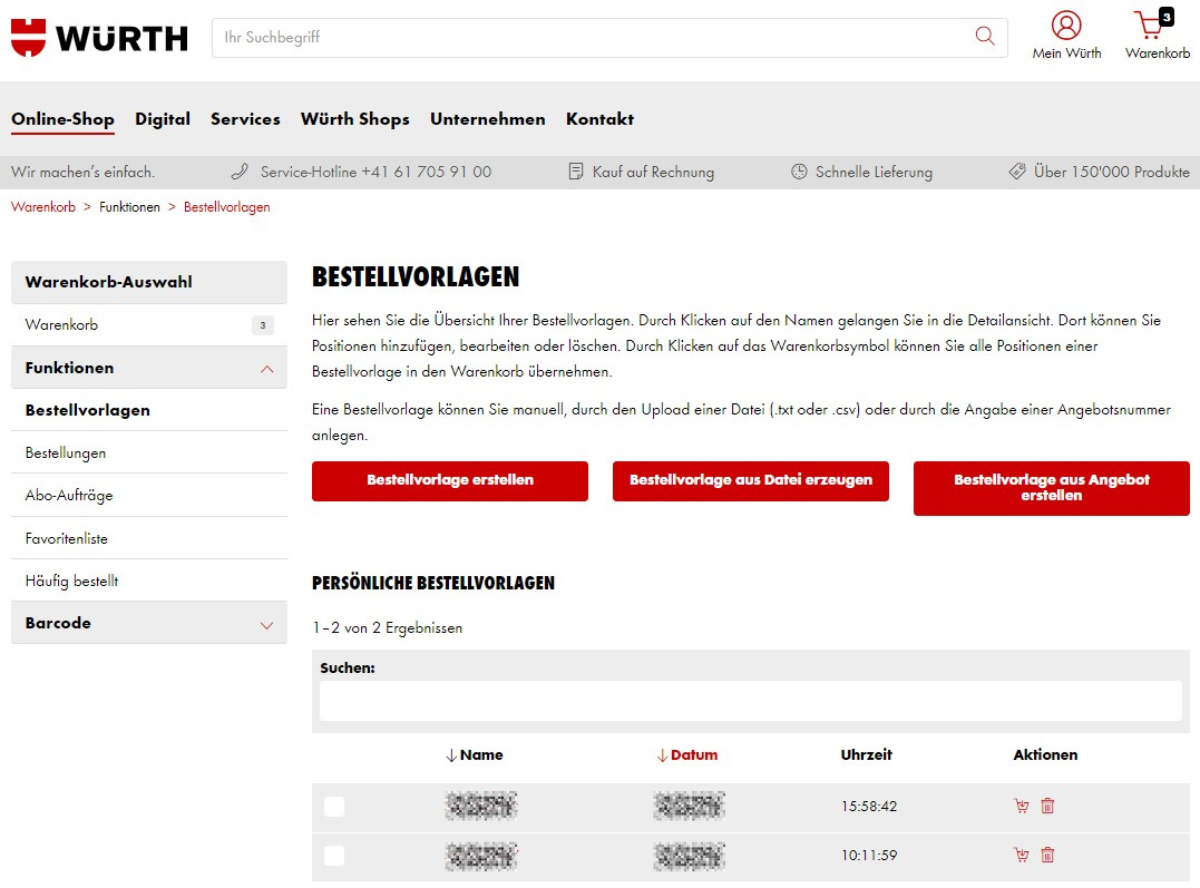This screenshot has height=888, width=1200.
Task: Delete the 10:11:59 template
Action: pos(1048,855)
